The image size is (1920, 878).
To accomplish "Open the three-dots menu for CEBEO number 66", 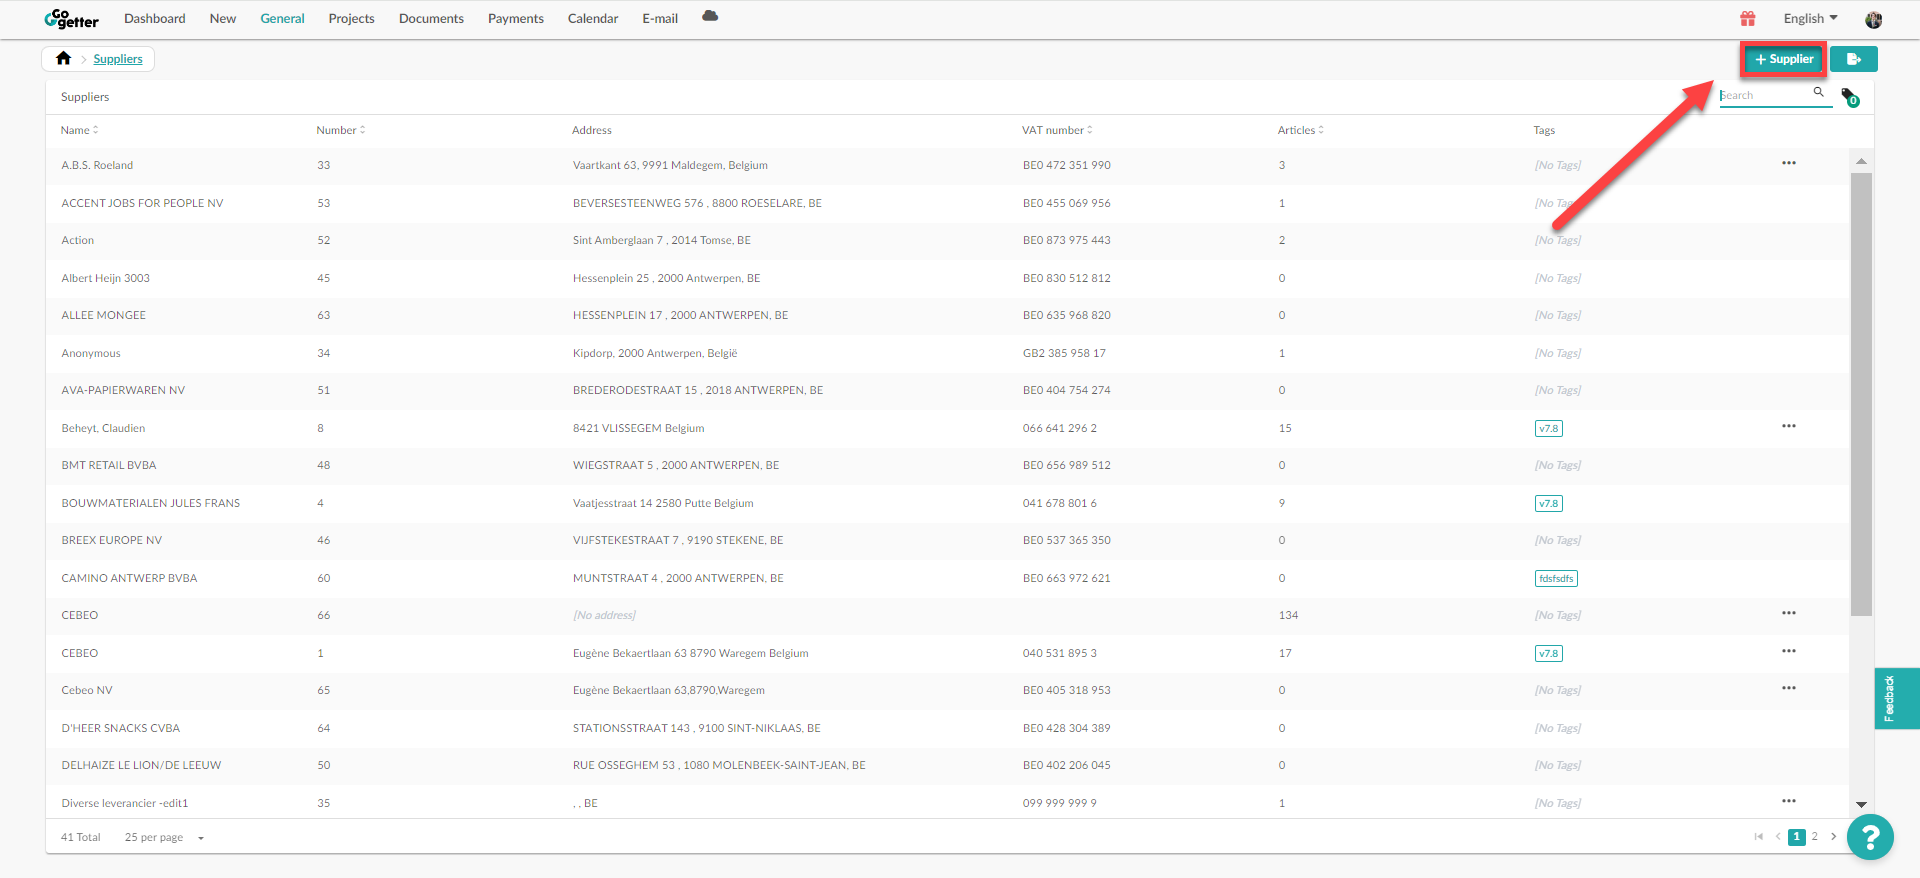I will coord(1789,613).
